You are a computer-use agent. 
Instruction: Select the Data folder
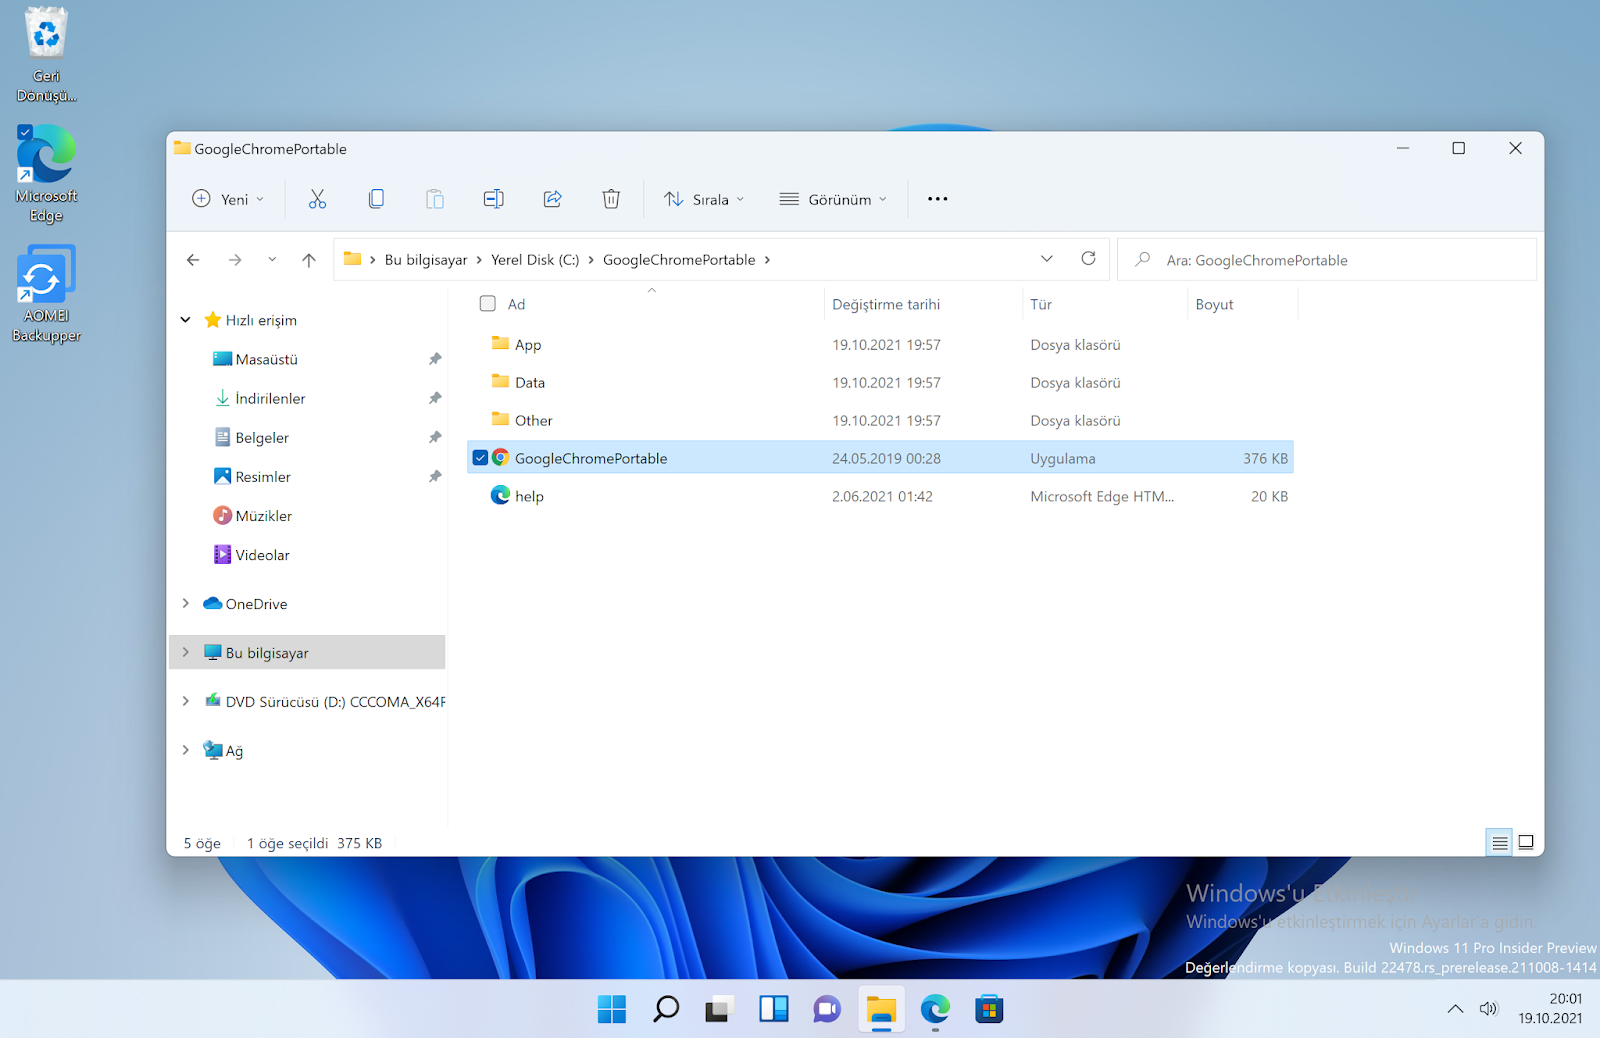click(880, 382)
